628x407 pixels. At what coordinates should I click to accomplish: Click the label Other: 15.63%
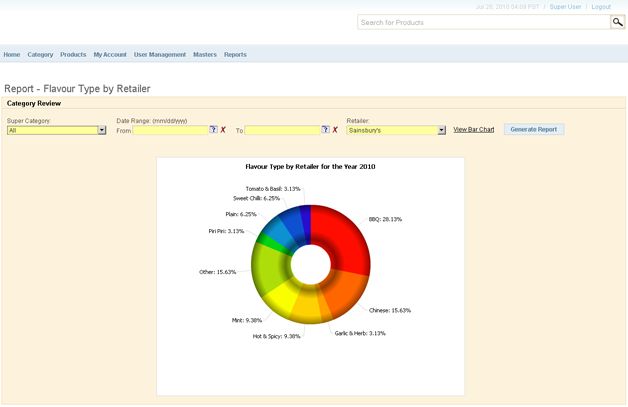click(x=217, y=272)
